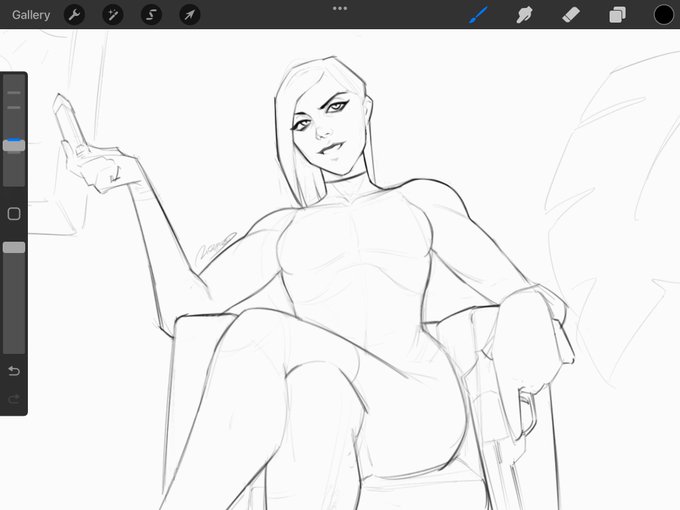The image size is (680, 510).
Task: Activate the Selection tool
Action: (x=151, y=15)
